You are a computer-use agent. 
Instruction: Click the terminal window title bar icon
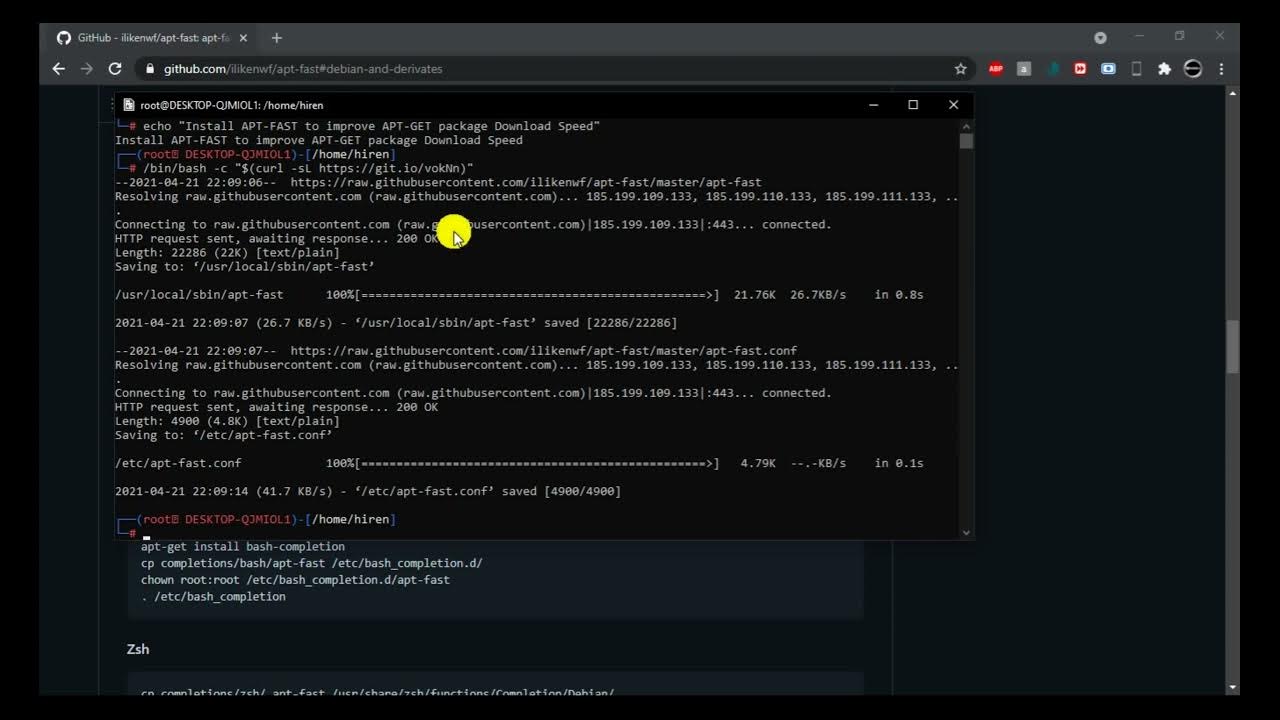128,105
